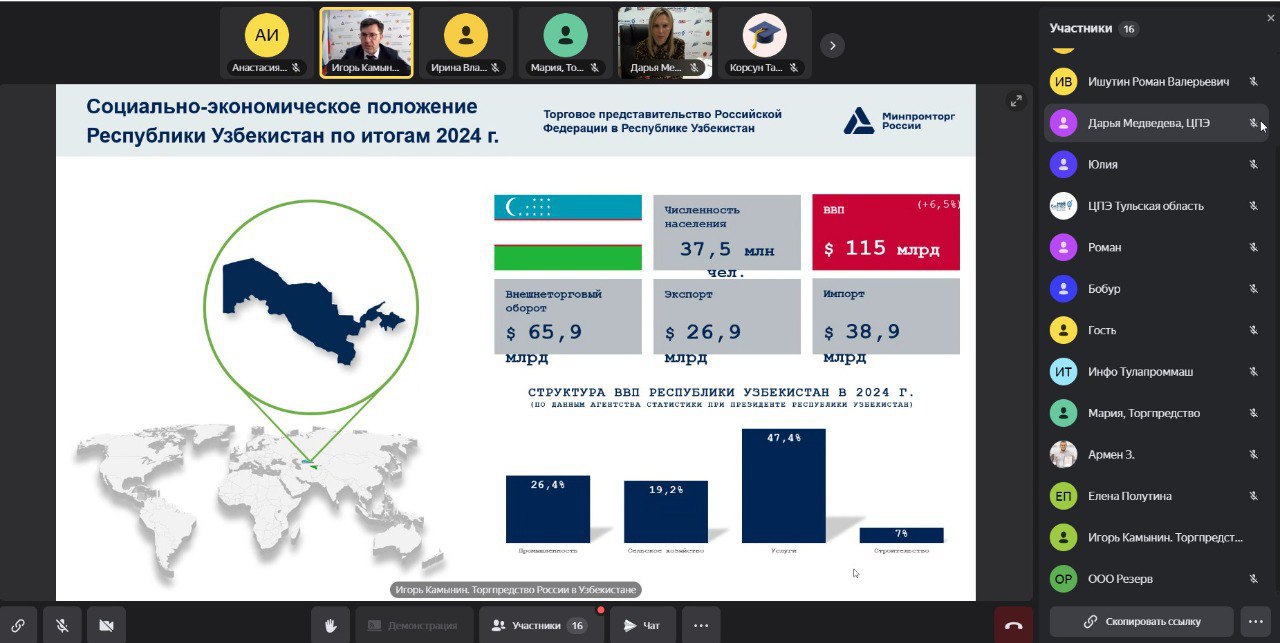Open the more options menu in bottom toolbar
The height and width of the screenshot is (643, 1280).
point(701,625)
